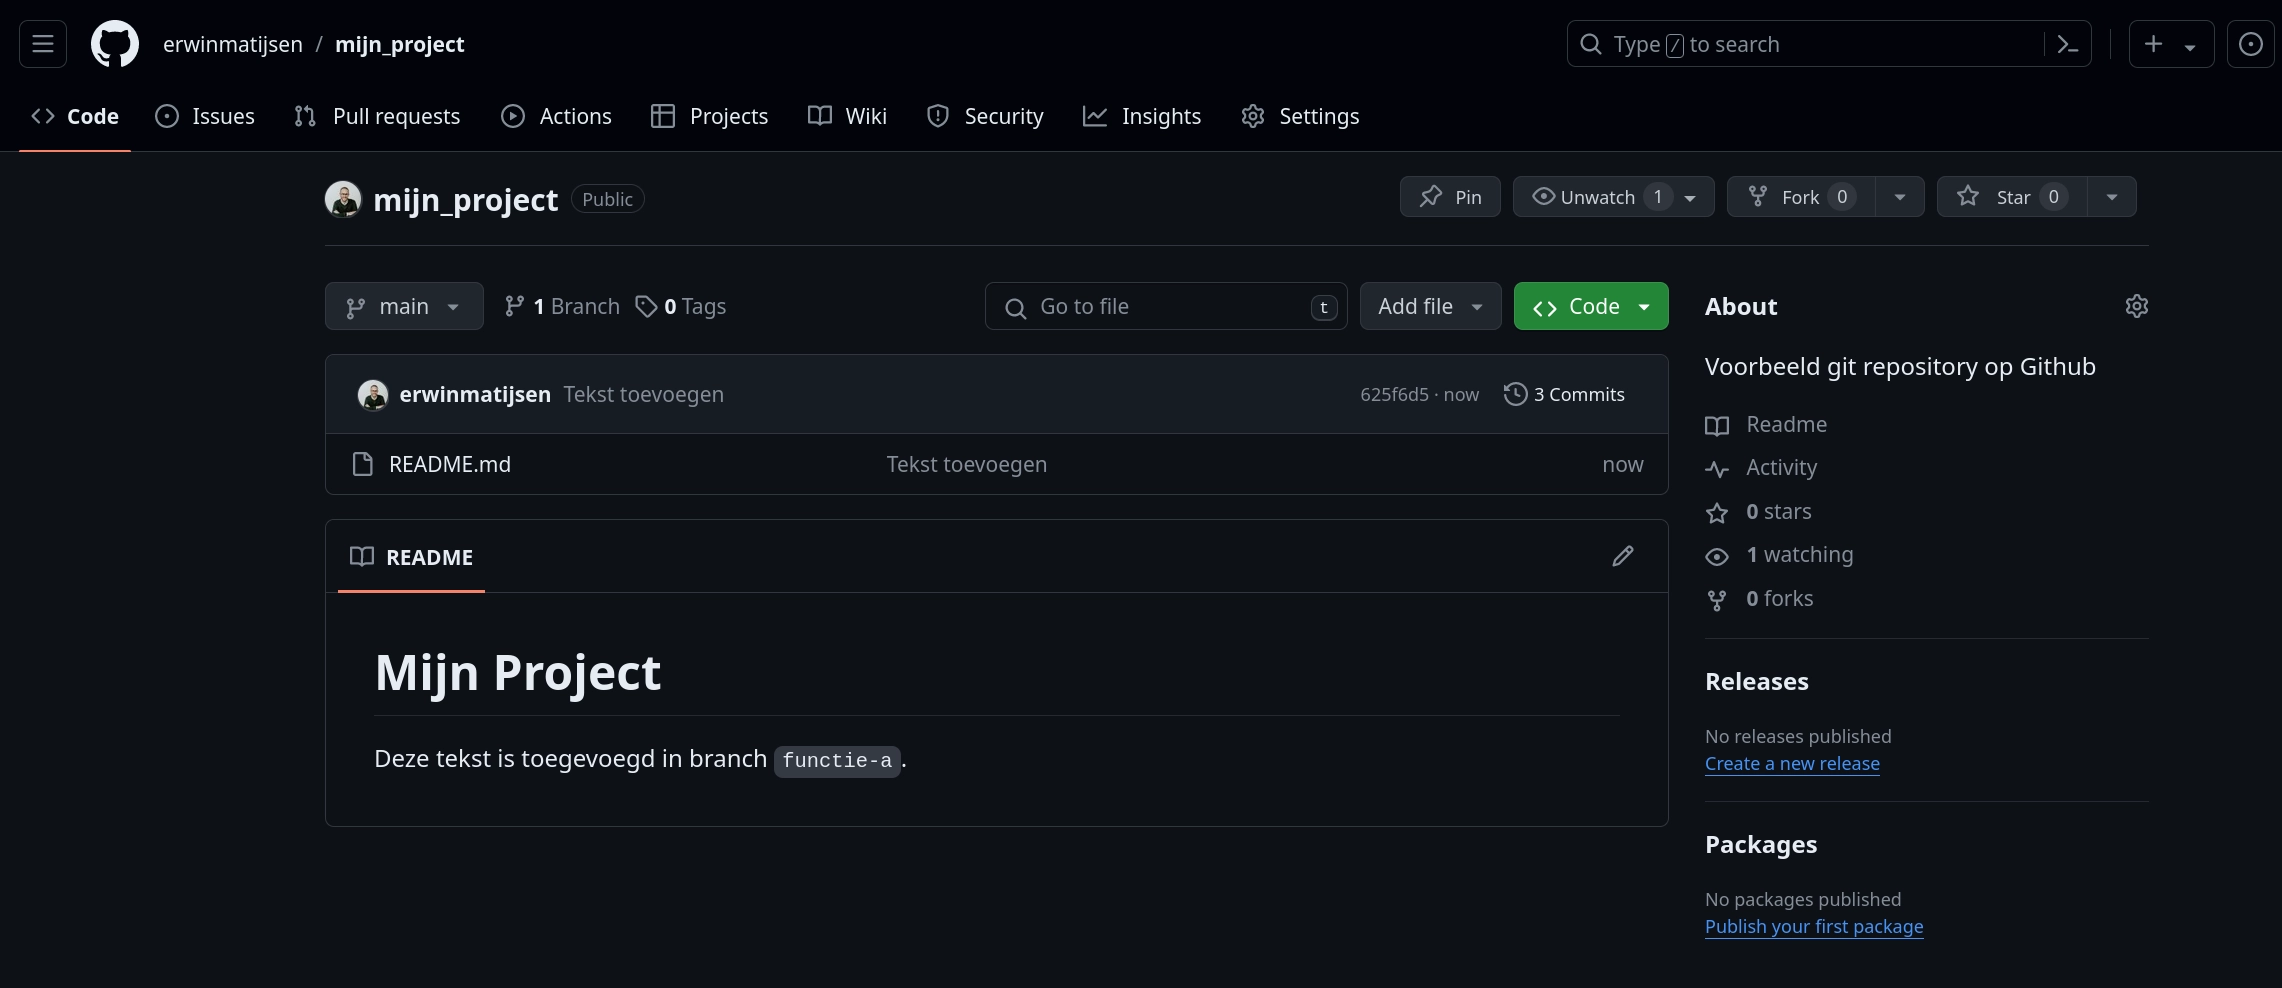The width and height of the screenshot is (2282, 988).
Task: Switch to the Projects tab
Action: point(710,116)
